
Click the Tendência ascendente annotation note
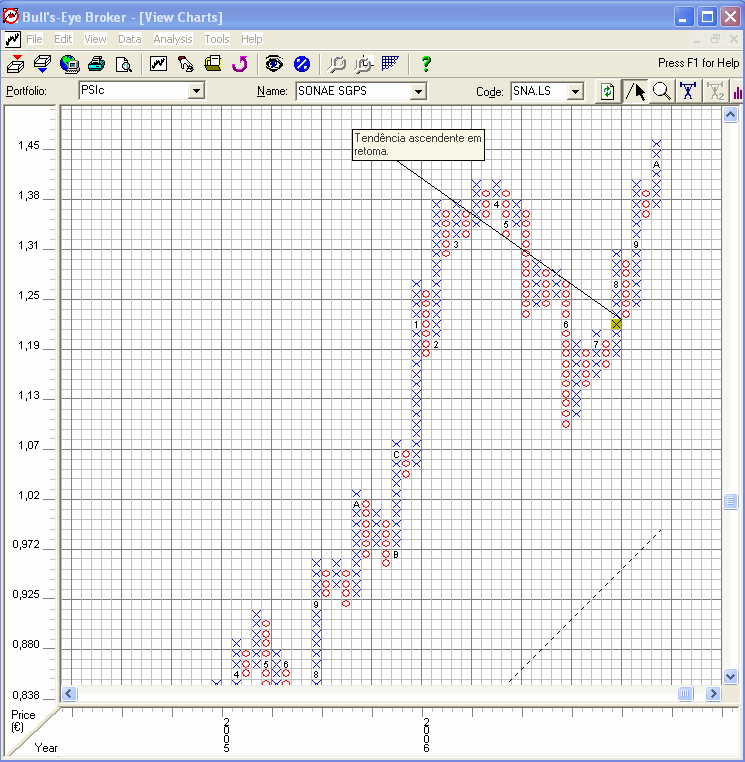pyautogui.click(x=418, y=145)
